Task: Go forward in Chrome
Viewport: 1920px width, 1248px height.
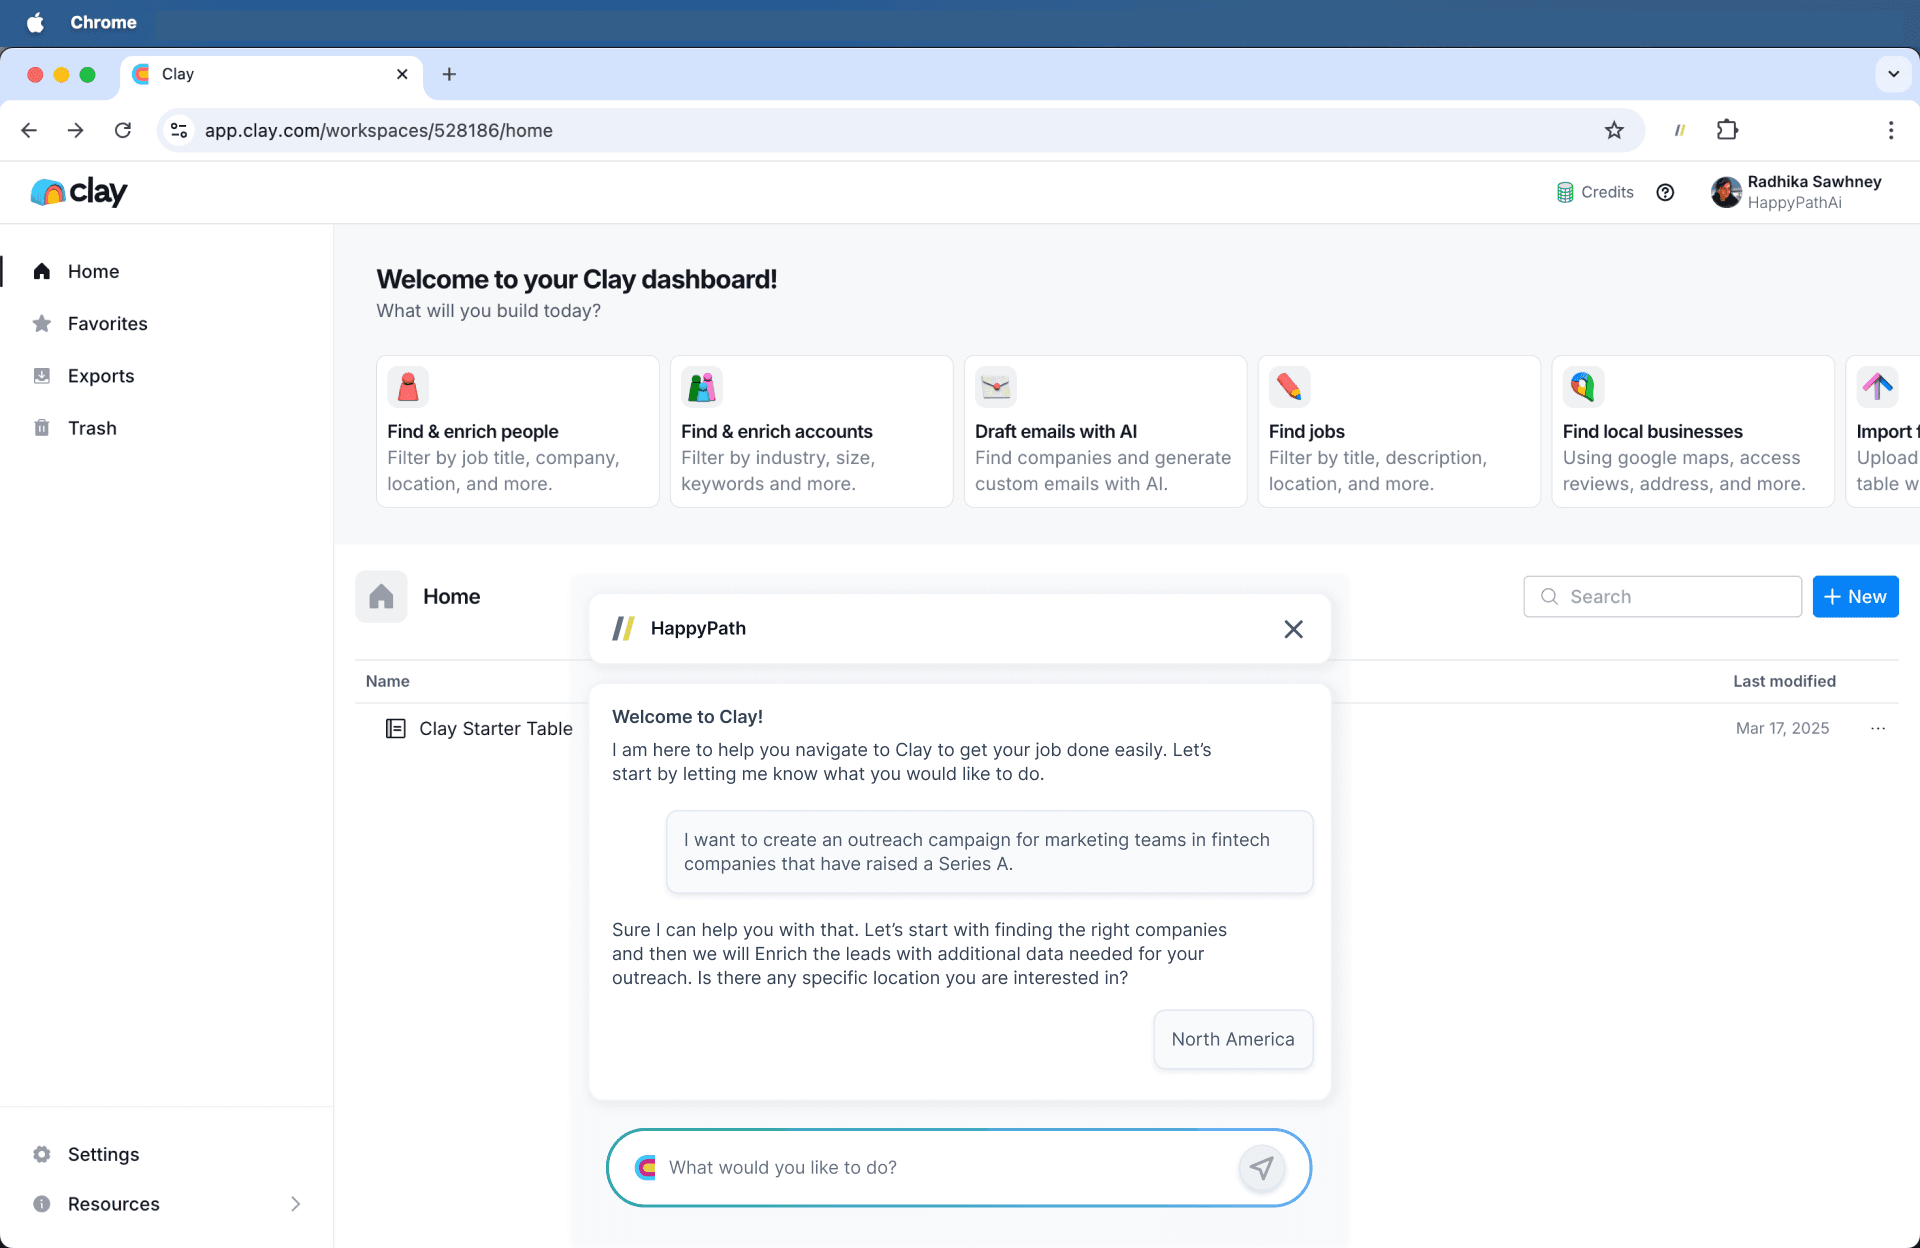Action: coord(76,130)
